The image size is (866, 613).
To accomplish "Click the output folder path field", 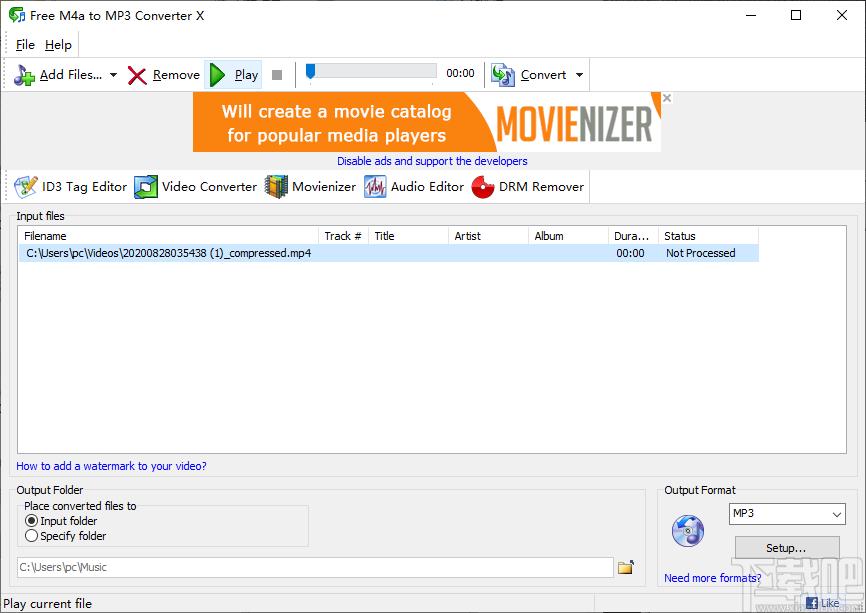I will tap(315, 567).
